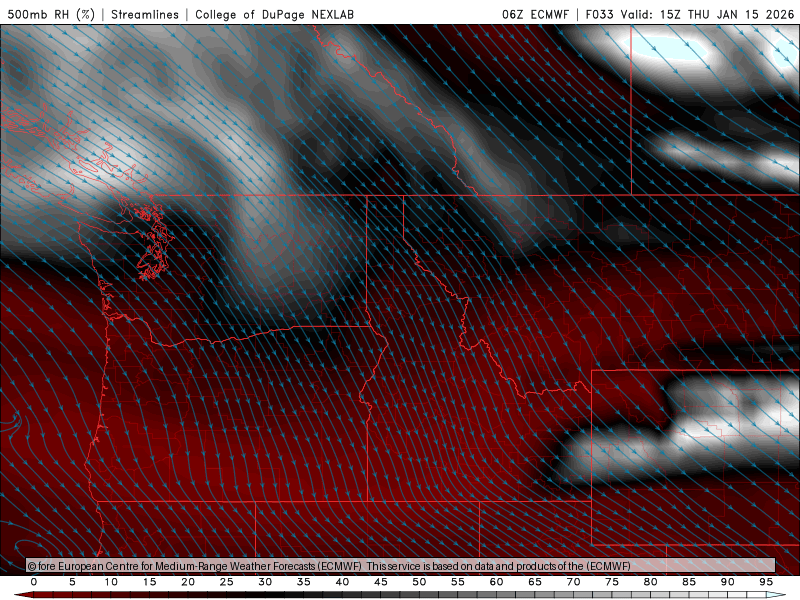Click the '55' value on the color scale

click(x=458, y=582)
